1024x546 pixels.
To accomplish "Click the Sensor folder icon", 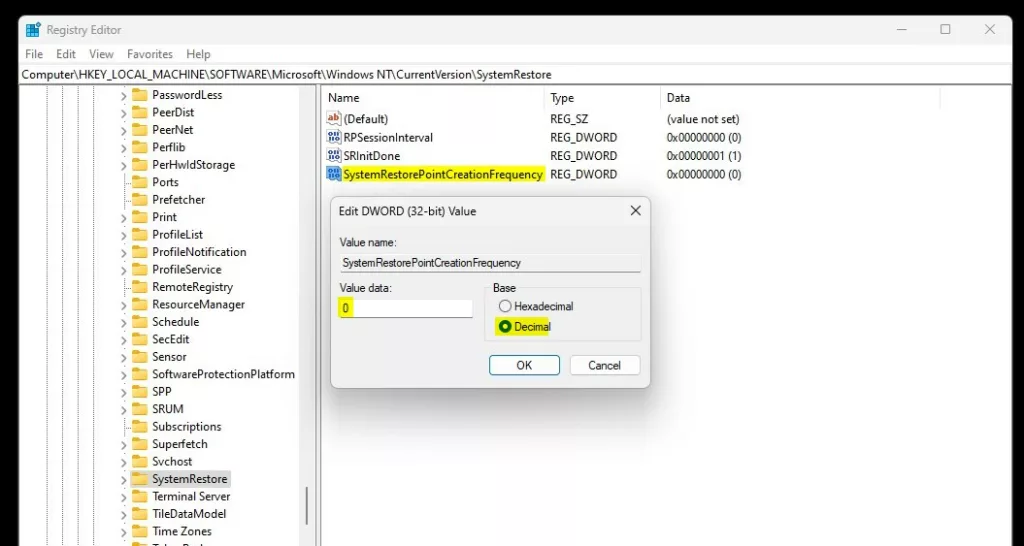I will point(140,357).
